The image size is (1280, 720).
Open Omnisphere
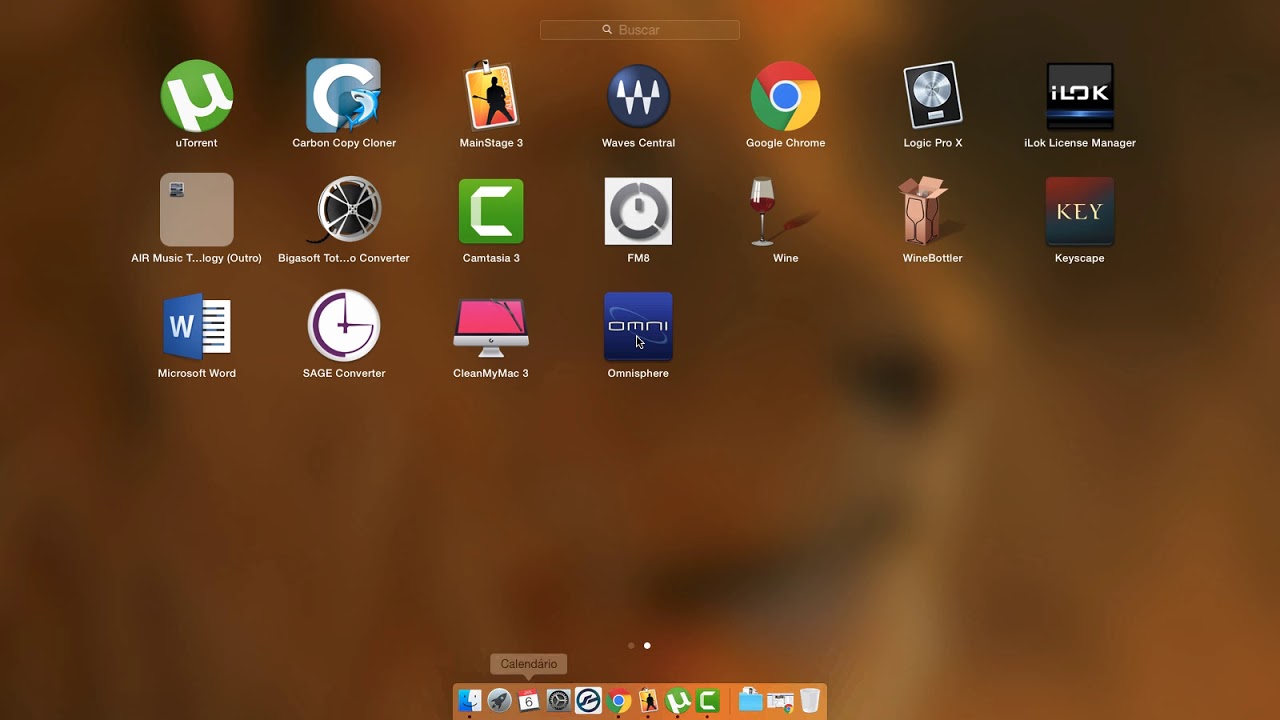coord(638,326)
